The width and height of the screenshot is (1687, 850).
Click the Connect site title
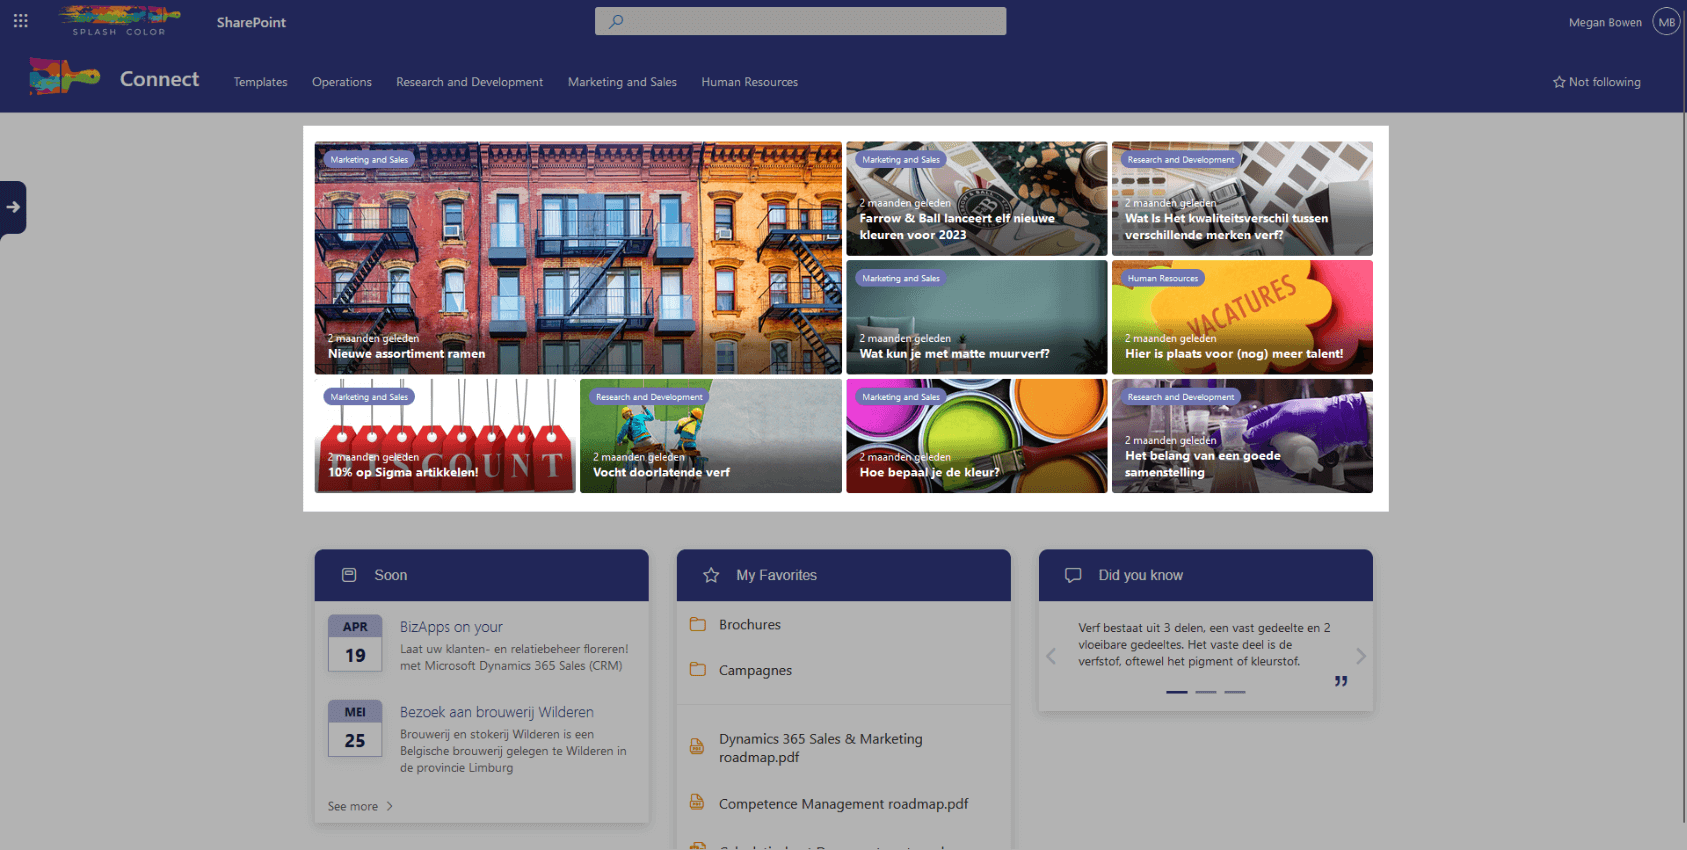[x=159, y=79]
